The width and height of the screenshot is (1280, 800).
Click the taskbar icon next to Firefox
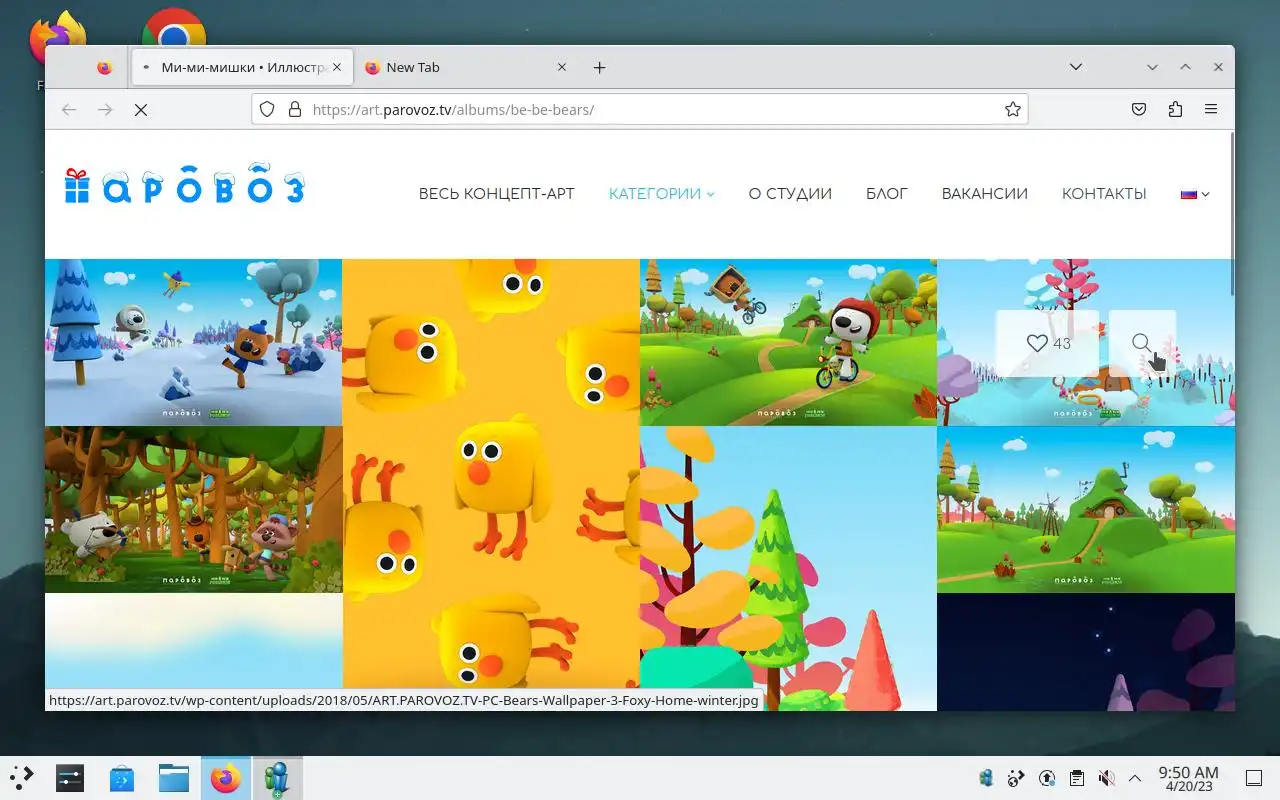[x=277, y=777]
